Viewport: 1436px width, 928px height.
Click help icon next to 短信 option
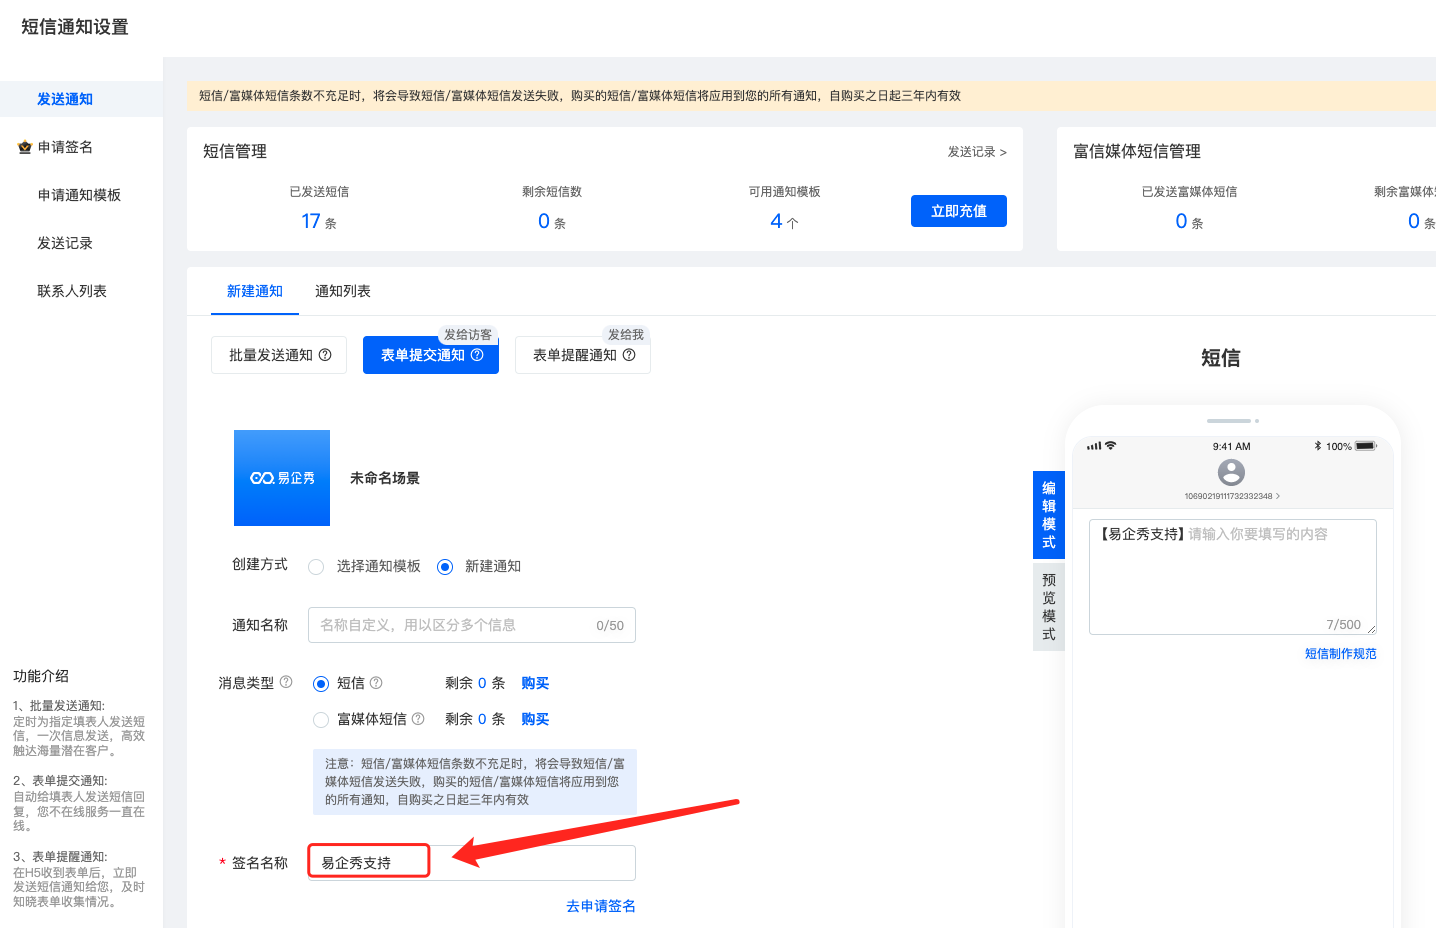pyautogui.click(x=376, y=683)
